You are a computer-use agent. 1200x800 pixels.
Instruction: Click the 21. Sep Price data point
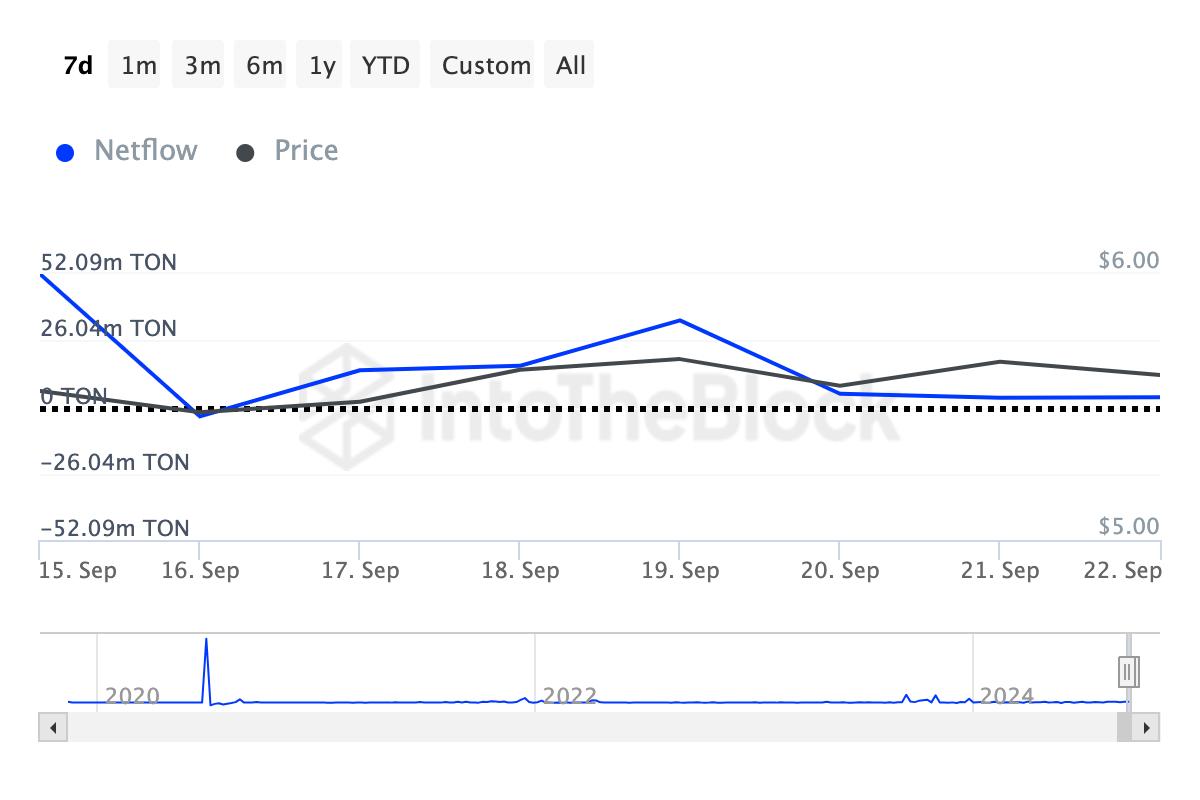1000,362
